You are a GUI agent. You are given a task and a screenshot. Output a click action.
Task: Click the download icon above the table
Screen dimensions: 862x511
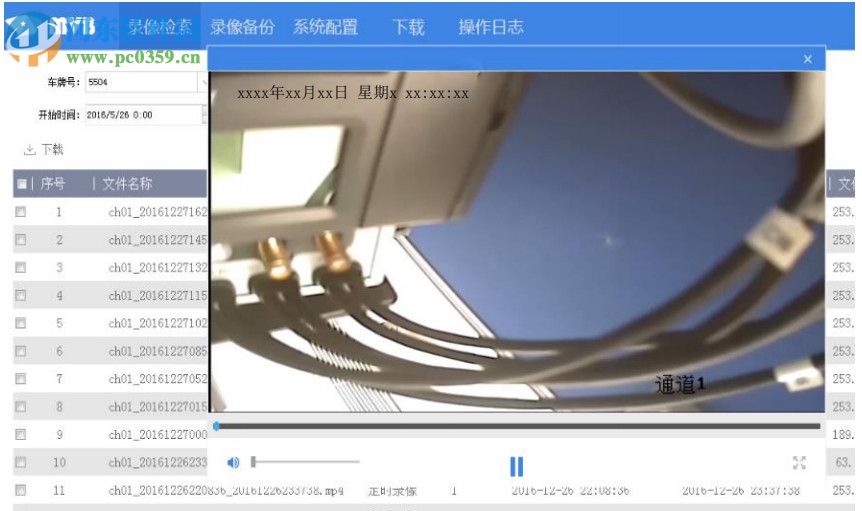pos(30,149)
